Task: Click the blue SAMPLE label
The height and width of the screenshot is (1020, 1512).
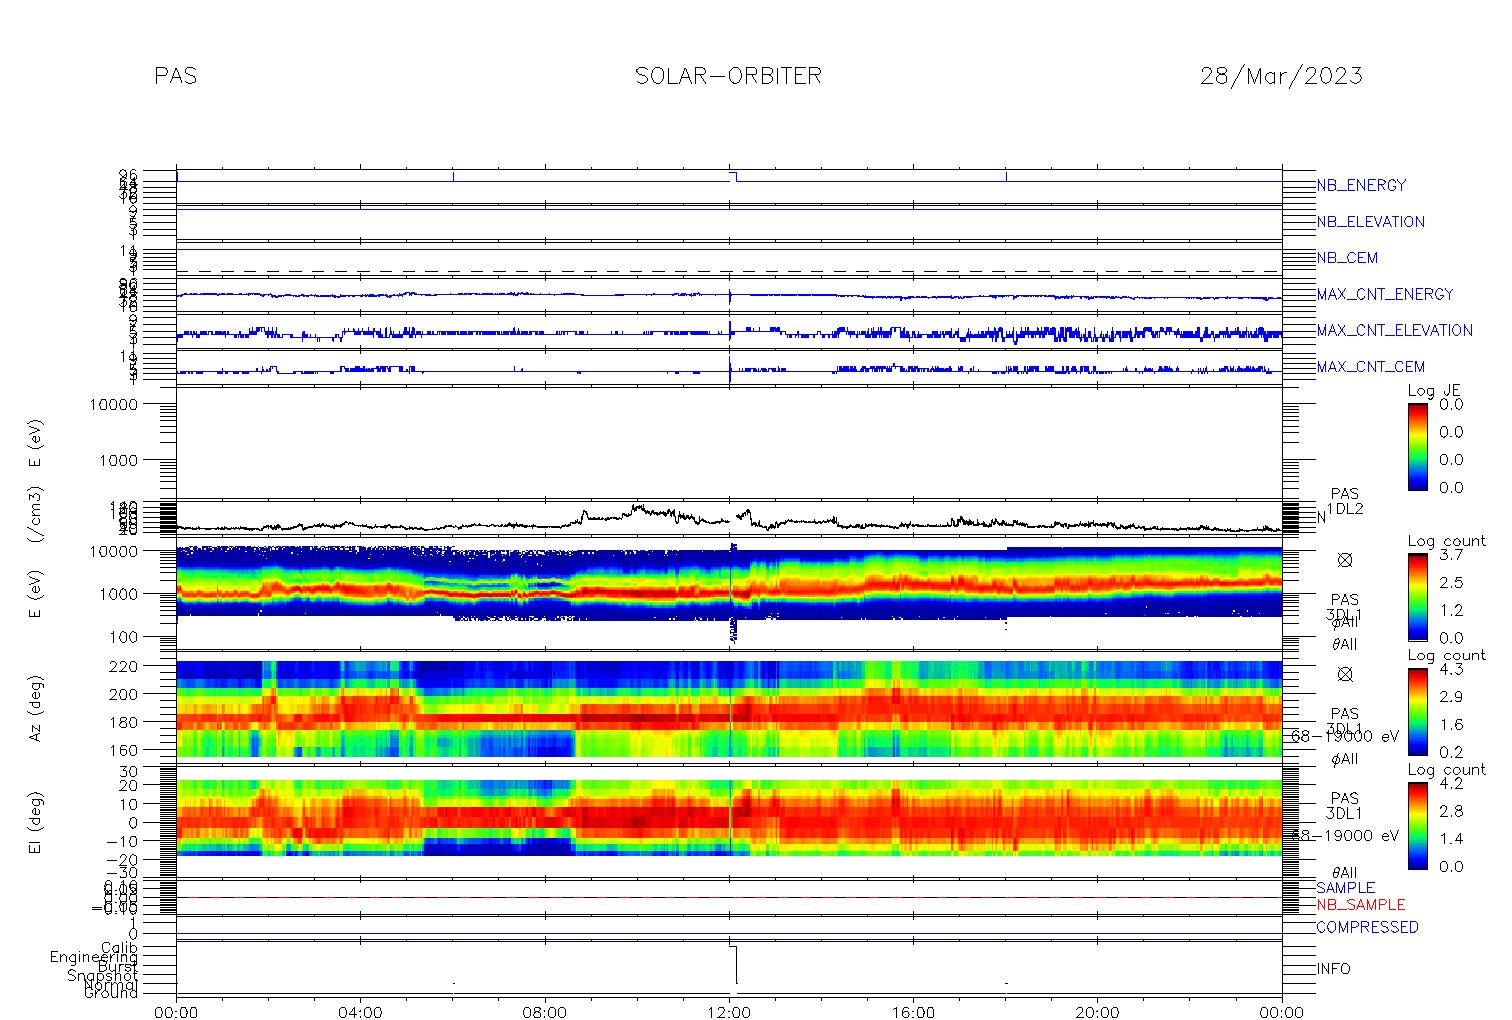Action: (1345, 888)
